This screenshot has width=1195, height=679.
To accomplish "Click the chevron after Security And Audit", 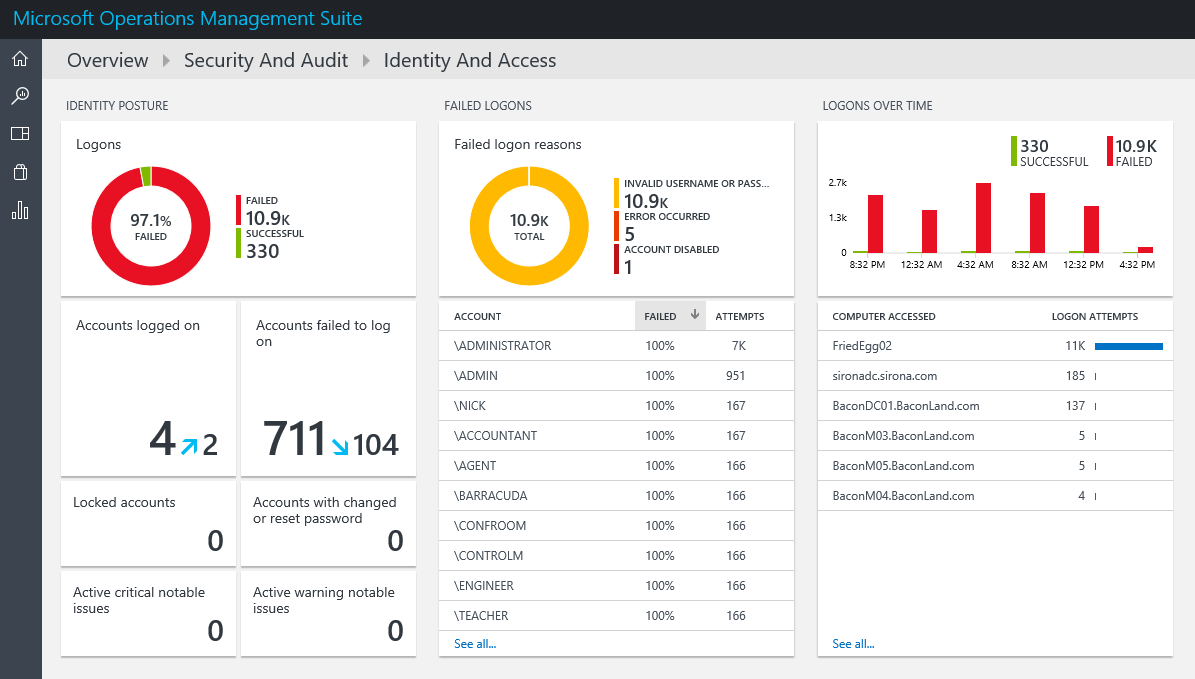I will [365, 60].
